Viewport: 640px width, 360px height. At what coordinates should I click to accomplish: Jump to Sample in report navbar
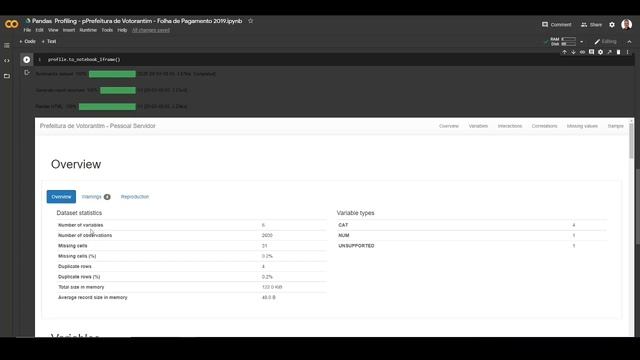(x=616, y=126)
